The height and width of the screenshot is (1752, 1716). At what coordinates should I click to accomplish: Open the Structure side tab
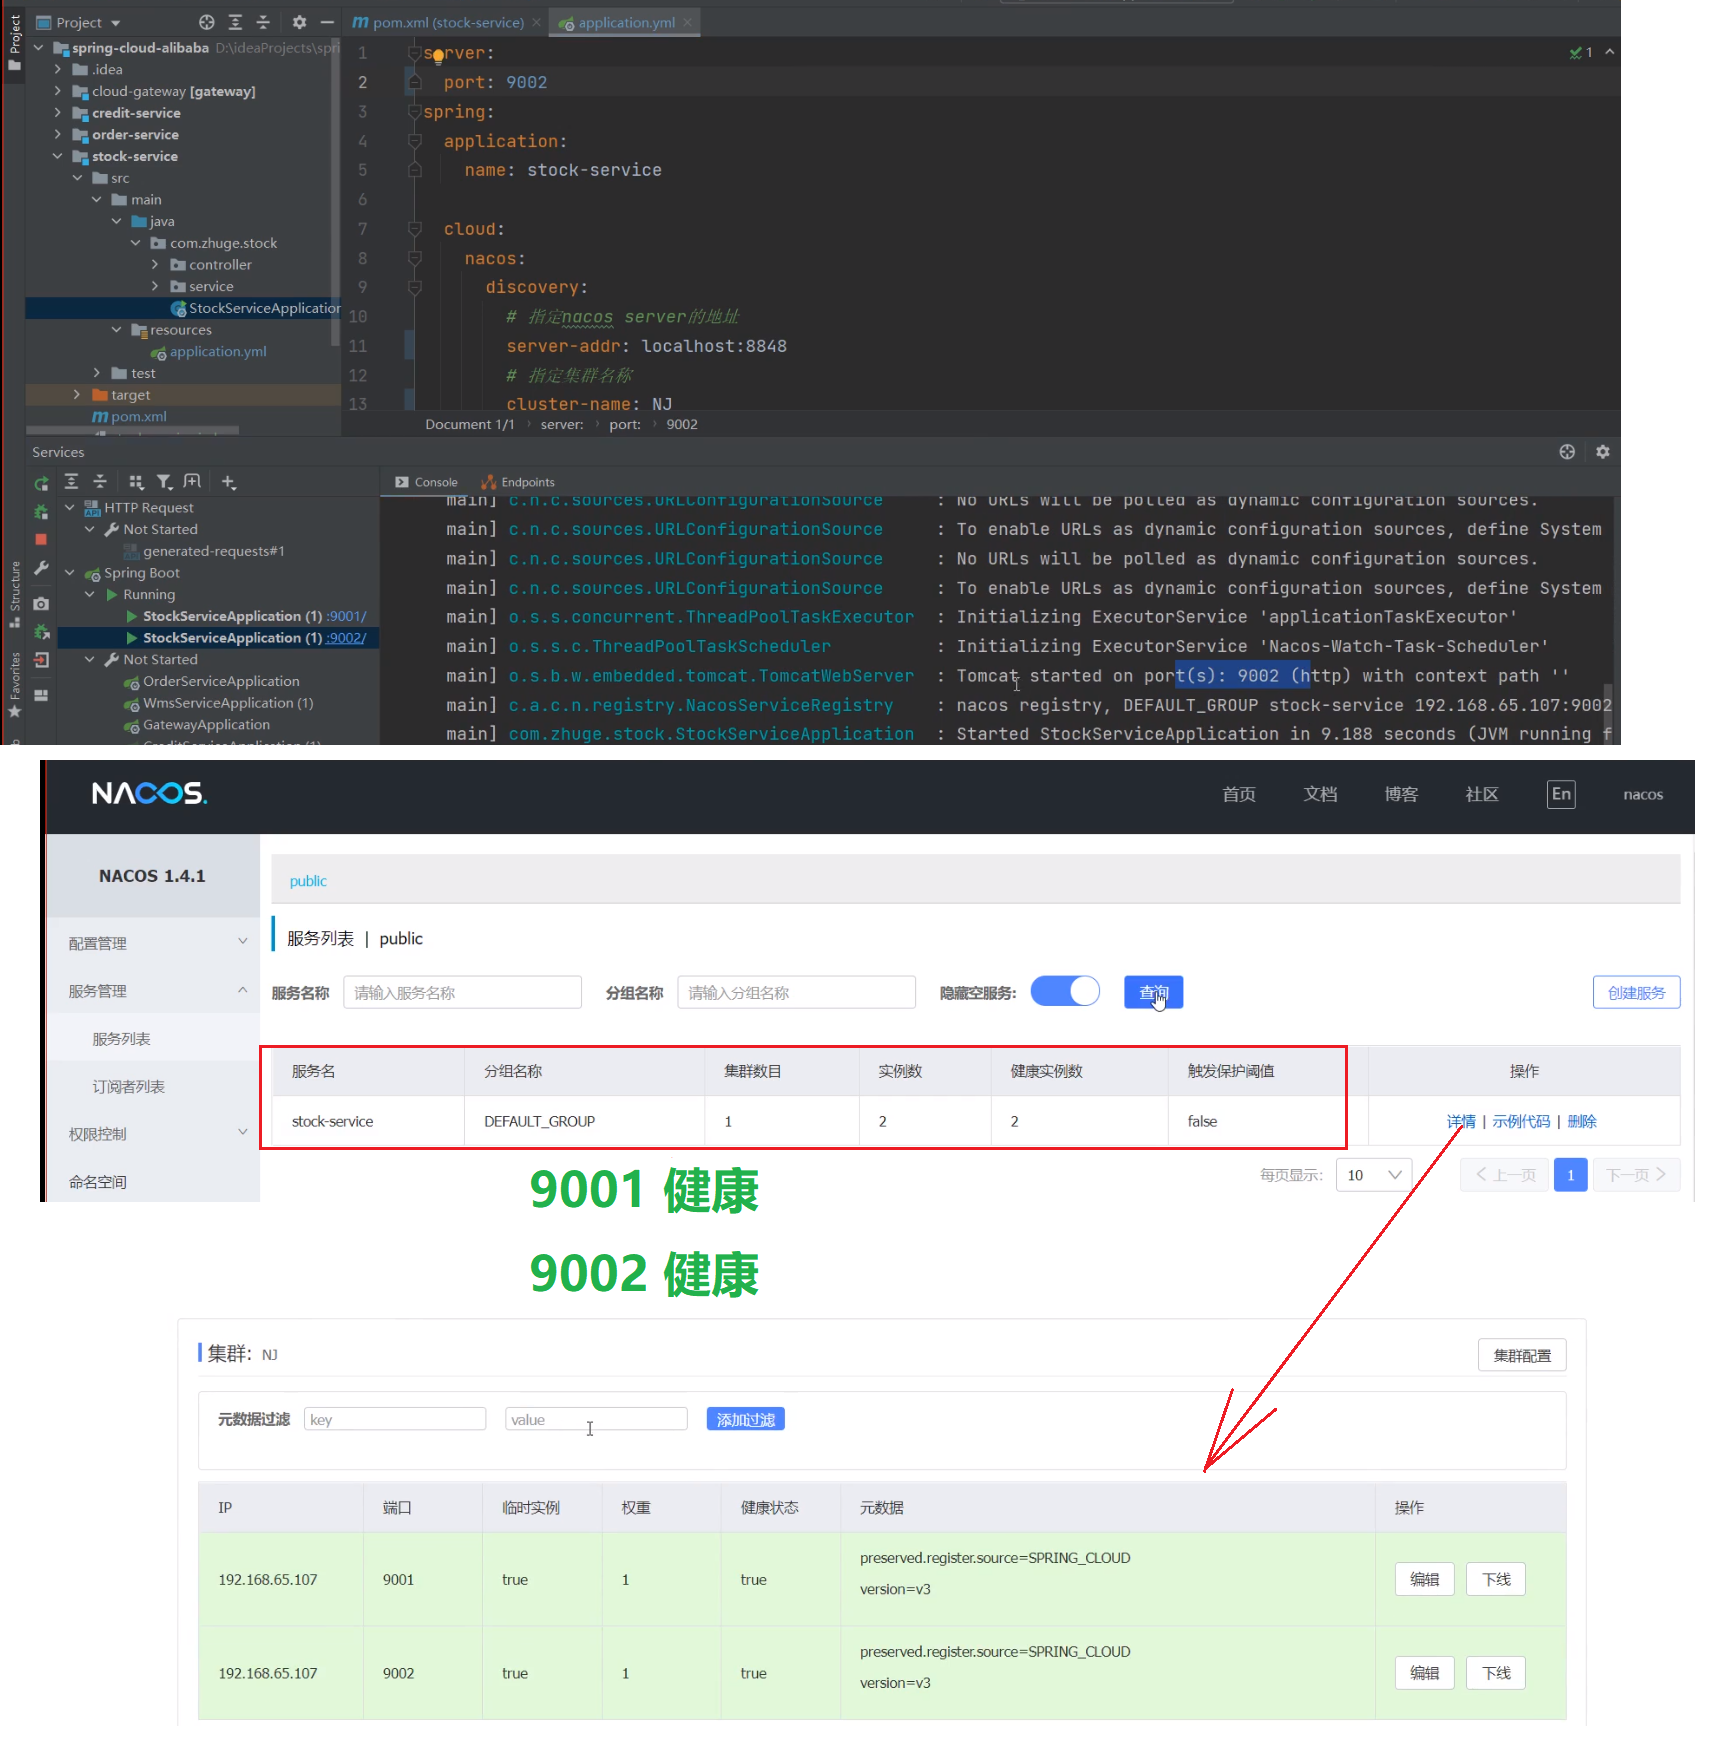[x=14, y=595]
